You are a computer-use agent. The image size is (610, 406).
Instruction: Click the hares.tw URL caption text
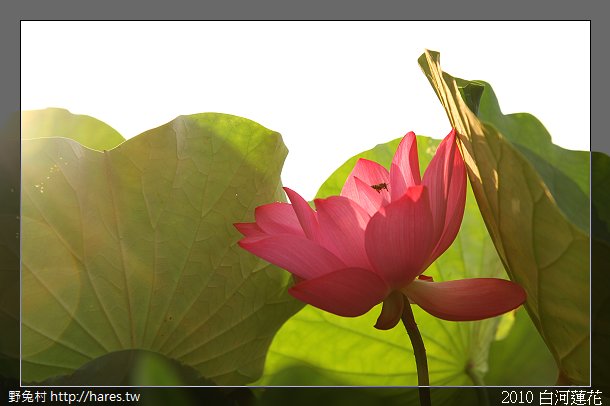coord(95,397)
